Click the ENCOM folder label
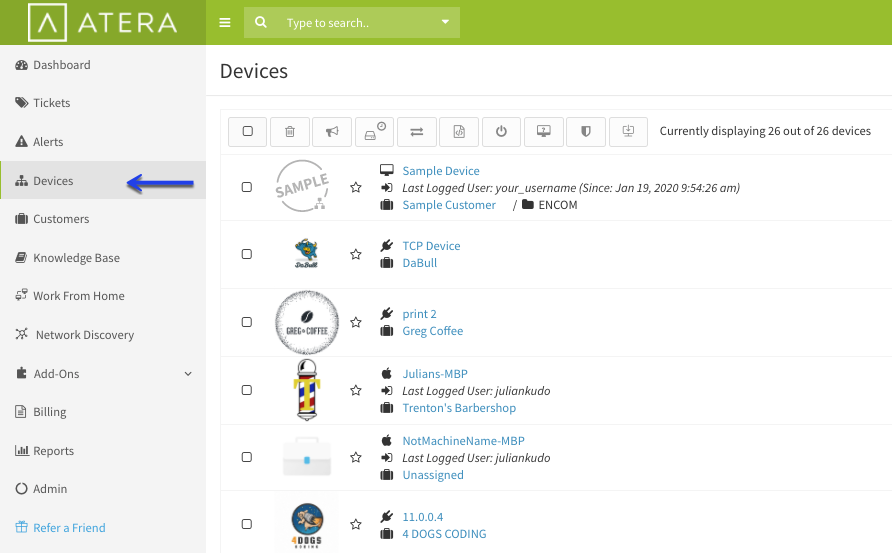The width and height of the screenshot is (892, 553). 558,205
